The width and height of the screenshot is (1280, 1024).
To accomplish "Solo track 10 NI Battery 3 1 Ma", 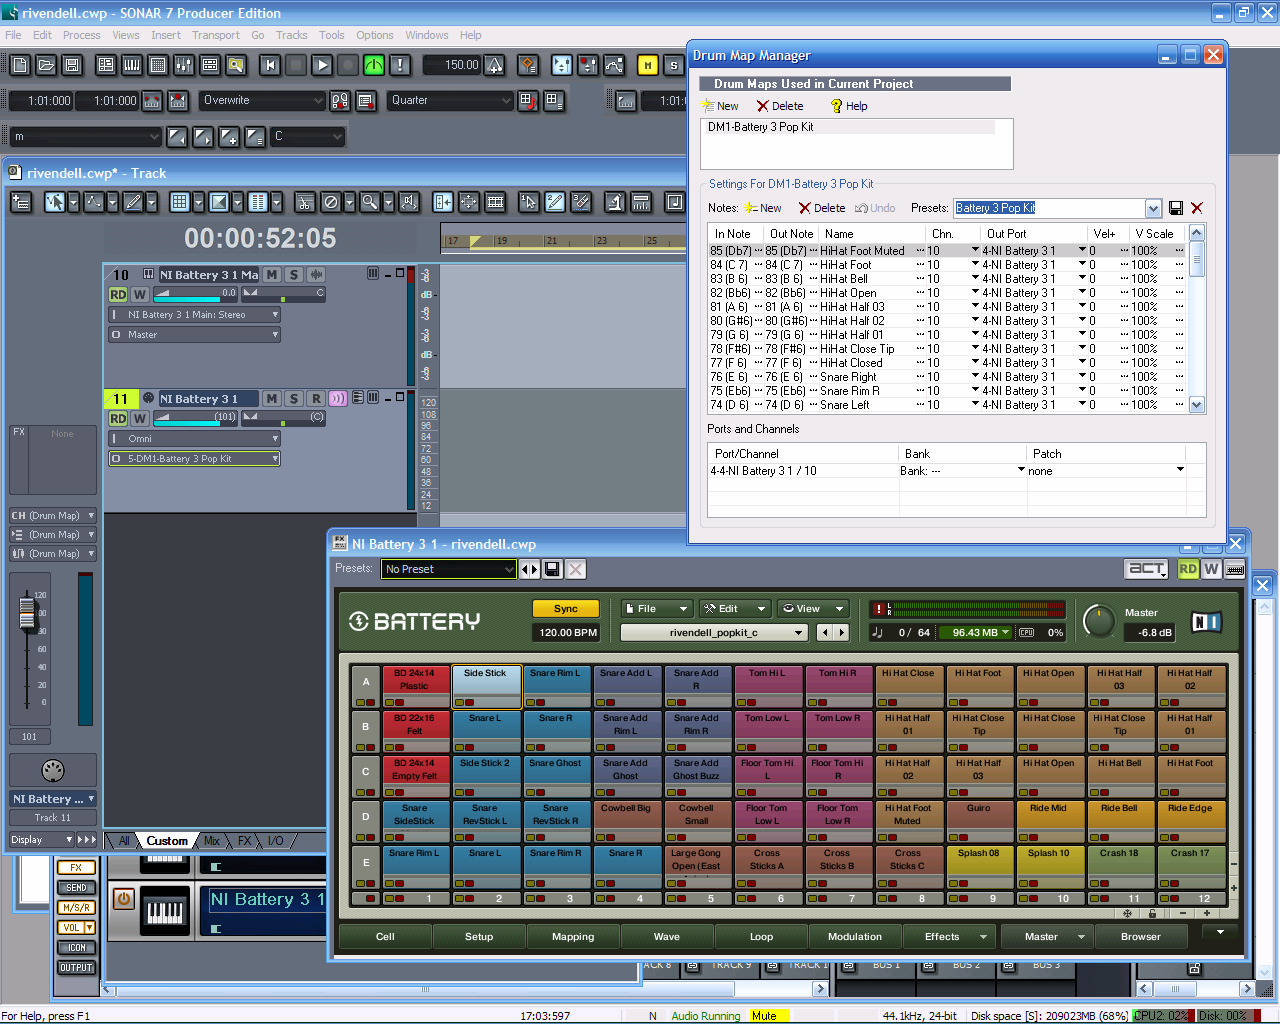I will point(293,274).
